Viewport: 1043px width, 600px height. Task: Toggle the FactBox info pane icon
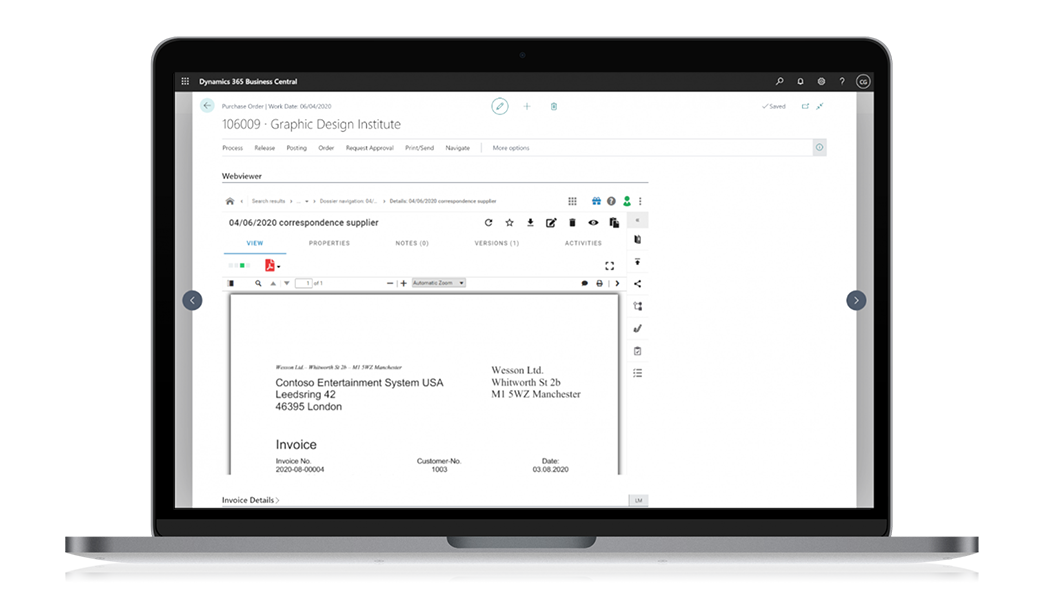coord(820,148)
